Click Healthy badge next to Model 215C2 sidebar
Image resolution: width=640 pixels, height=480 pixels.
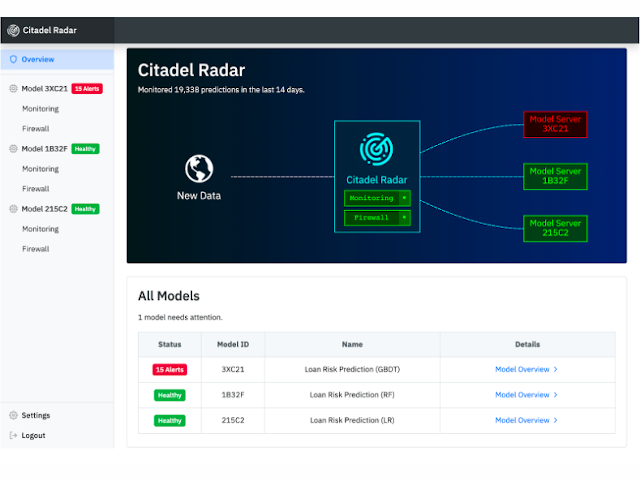pos(85,209)
